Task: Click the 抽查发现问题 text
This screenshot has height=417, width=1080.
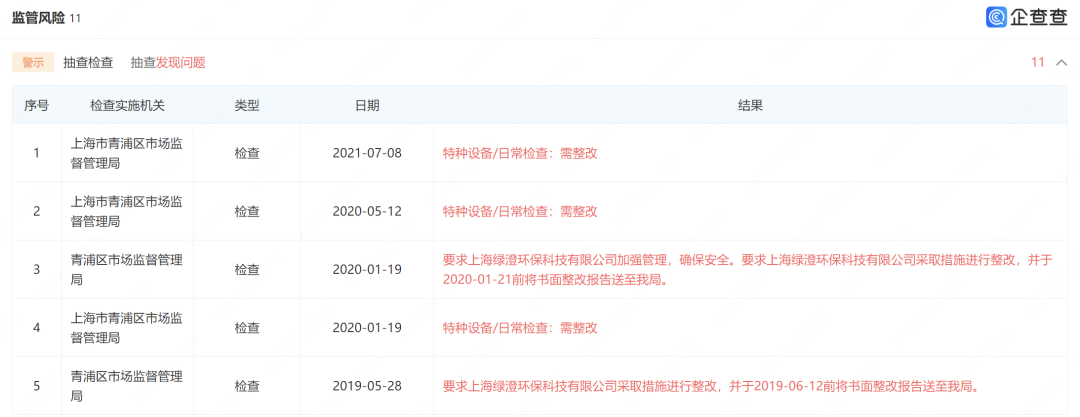Action: click(x=168, y=62)
